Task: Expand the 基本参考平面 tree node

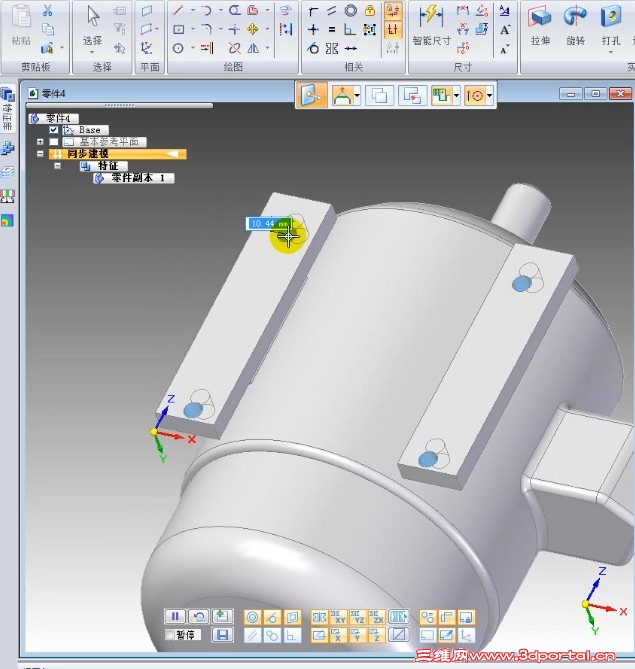Action: (40, 142)
